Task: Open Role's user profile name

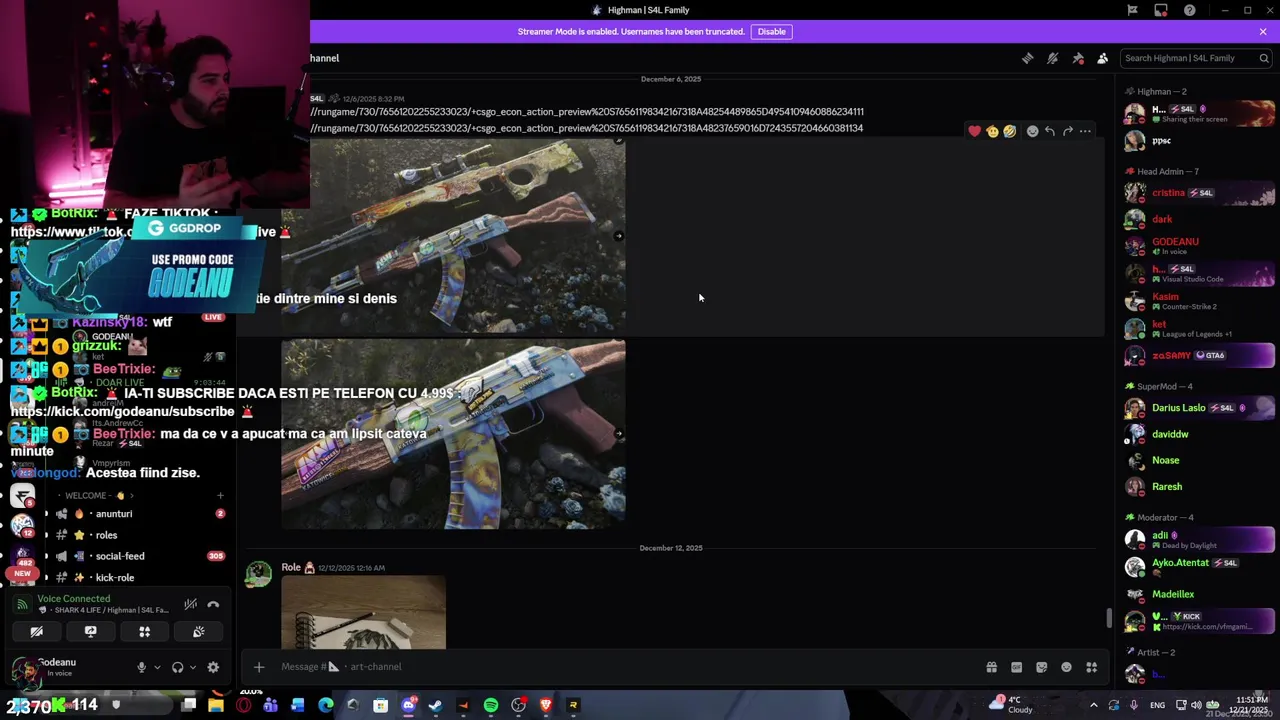Action: pos(291,567)
